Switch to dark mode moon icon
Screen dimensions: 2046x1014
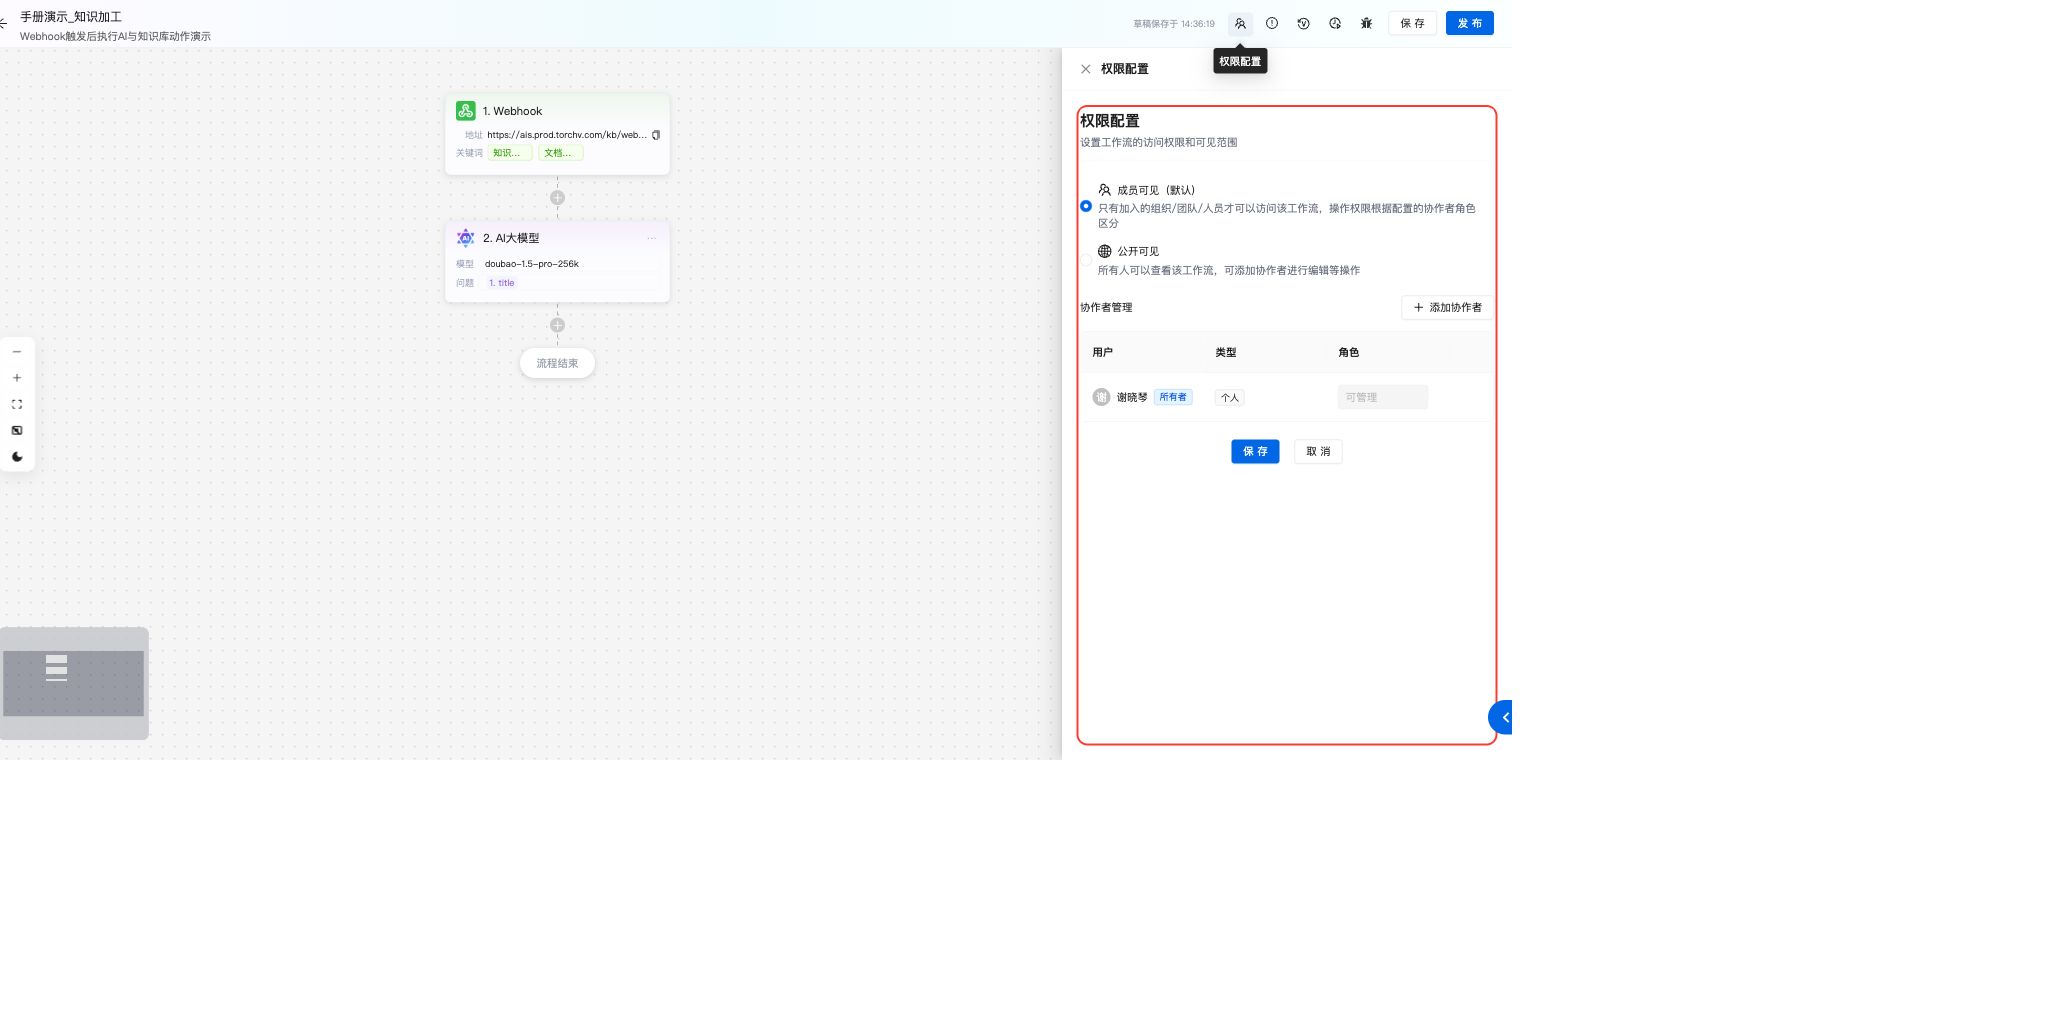coord(17,457)
